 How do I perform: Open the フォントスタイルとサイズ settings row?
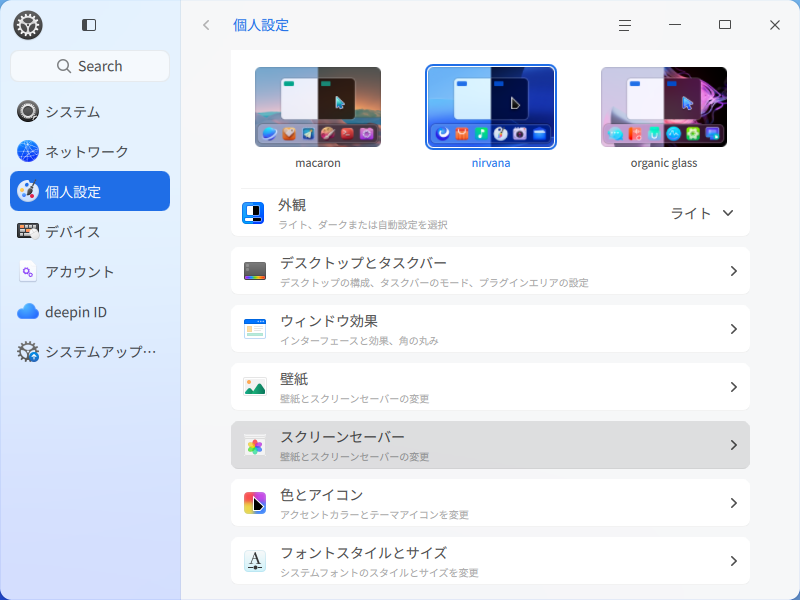490,561
